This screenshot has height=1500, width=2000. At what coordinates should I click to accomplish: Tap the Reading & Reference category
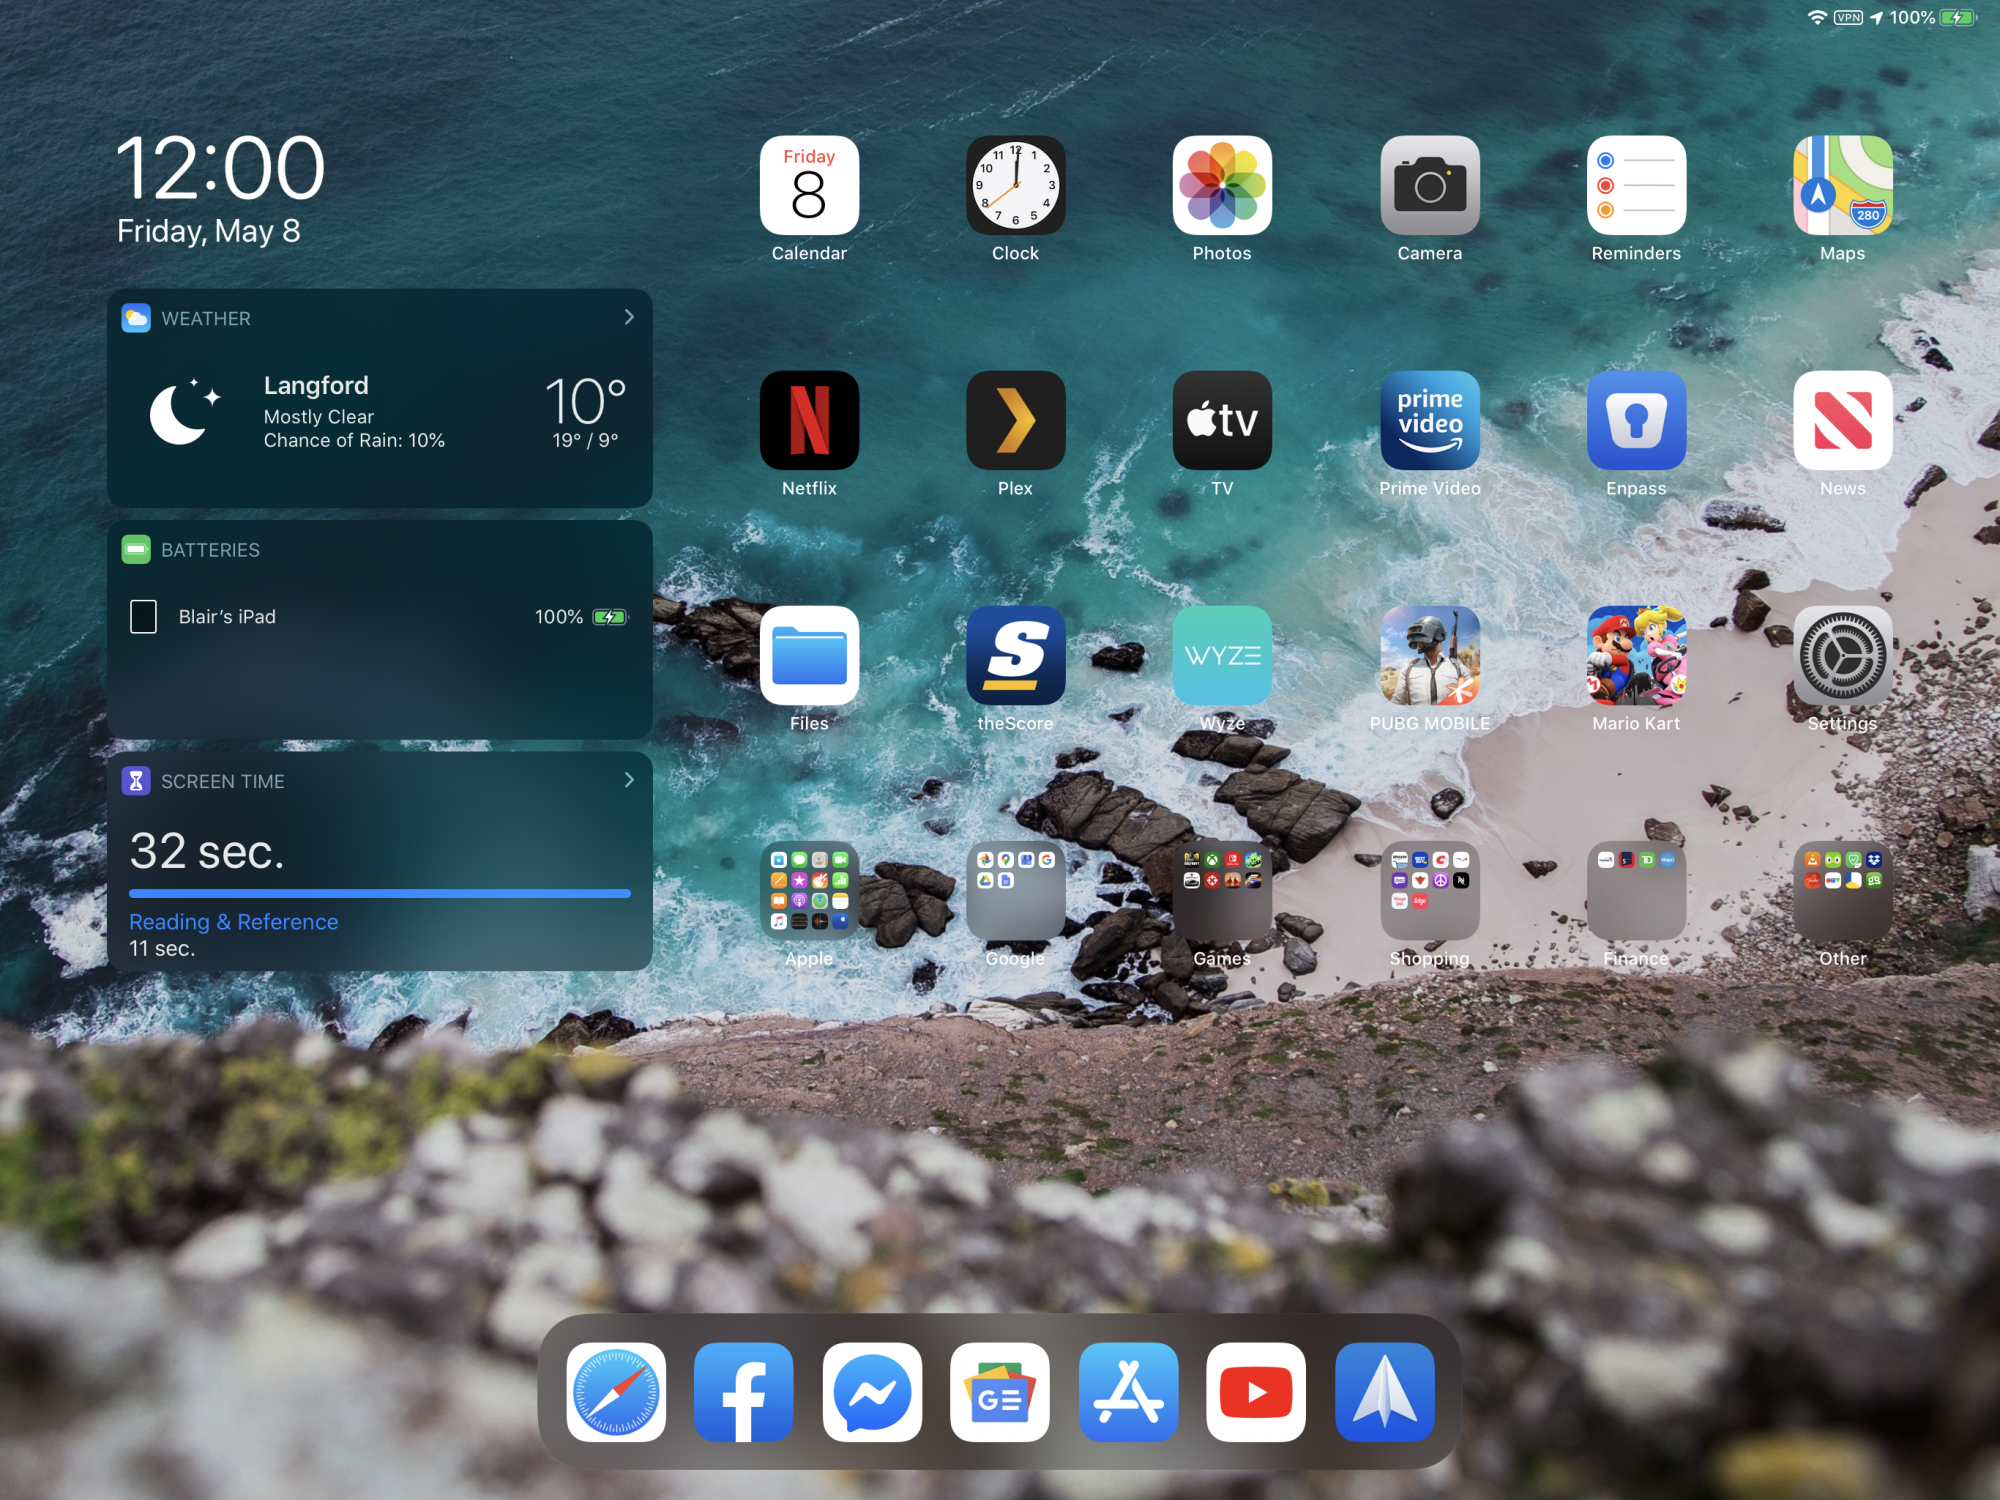coord(234,922)
